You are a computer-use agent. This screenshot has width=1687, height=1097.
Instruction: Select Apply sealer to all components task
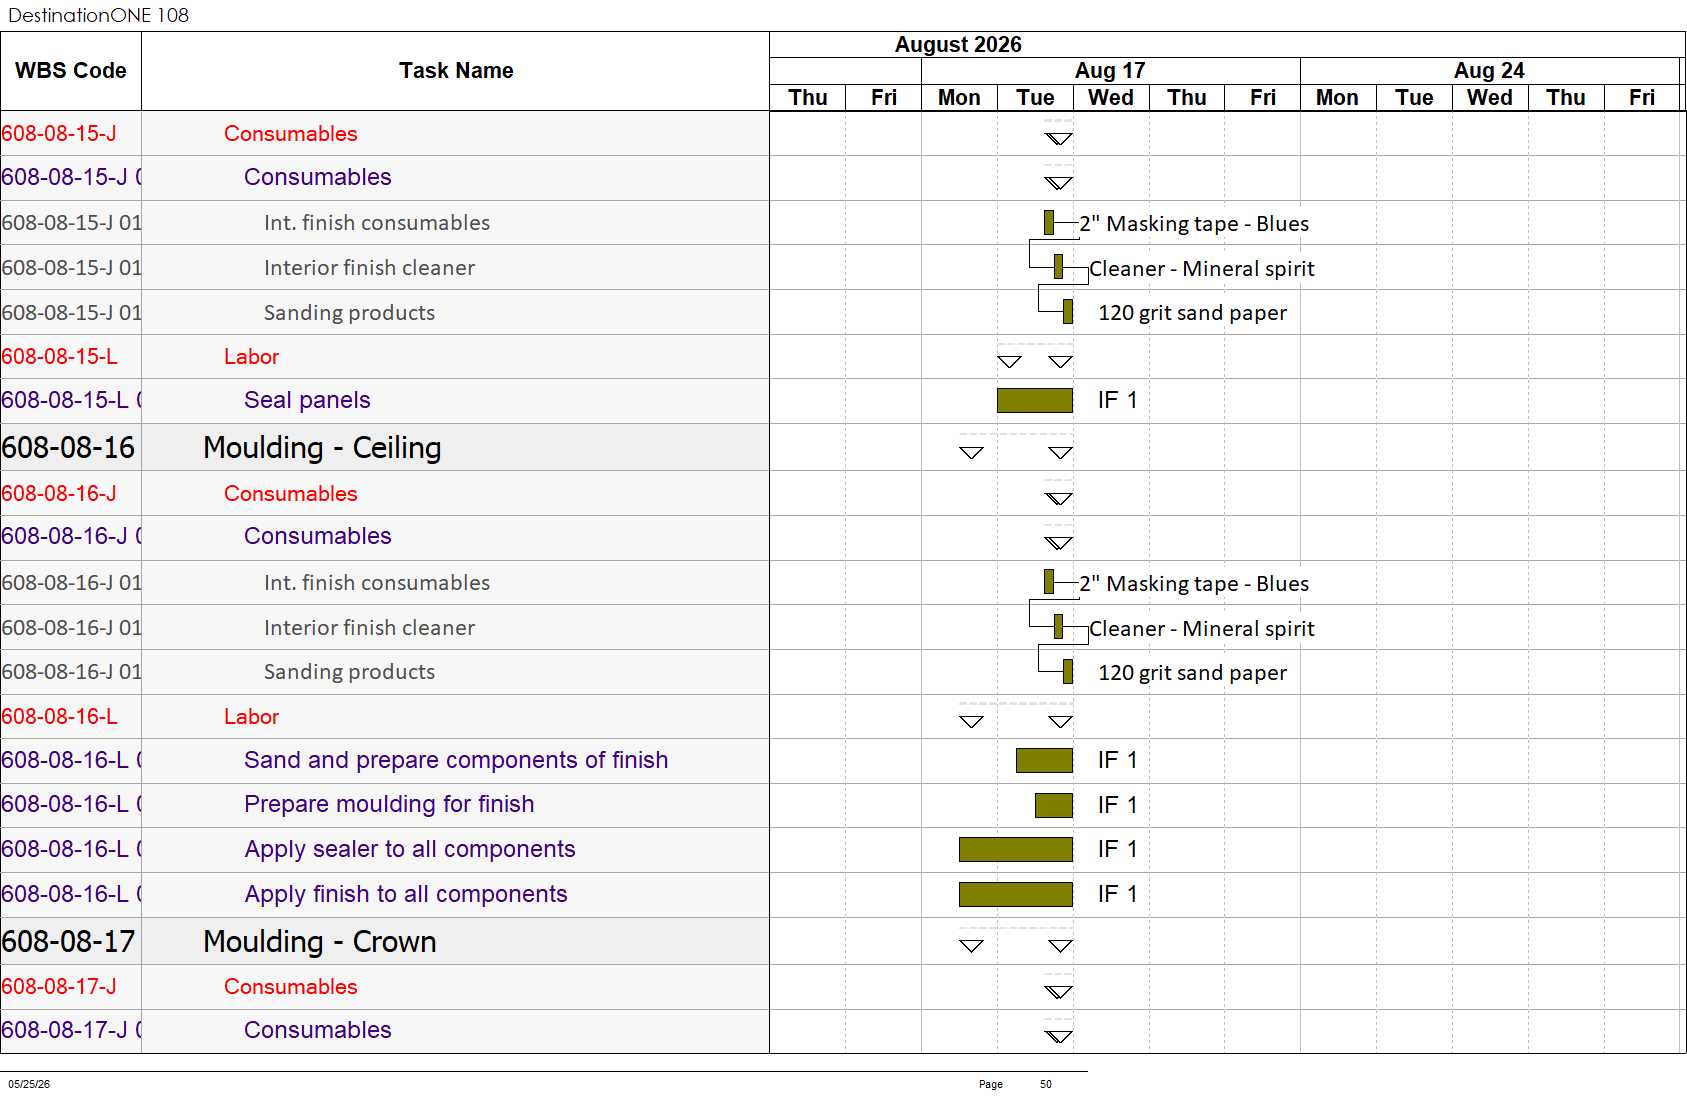click(x=410, y=849)
